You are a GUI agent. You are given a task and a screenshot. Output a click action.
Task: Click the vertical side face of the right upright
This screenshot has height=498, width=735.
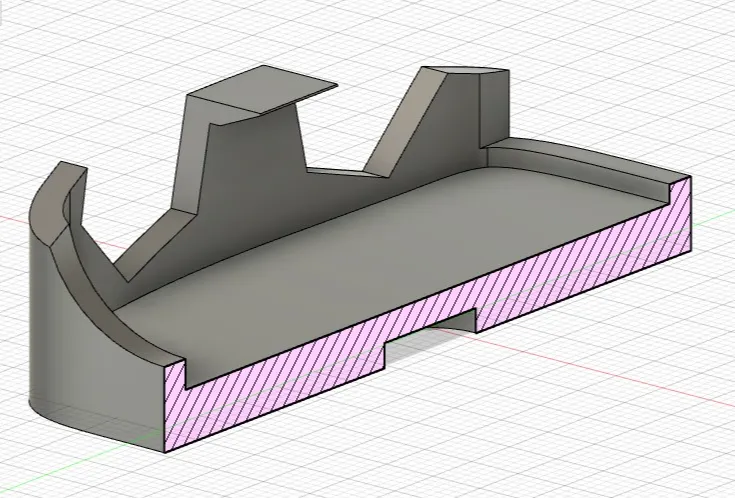(x=497, y=112)
